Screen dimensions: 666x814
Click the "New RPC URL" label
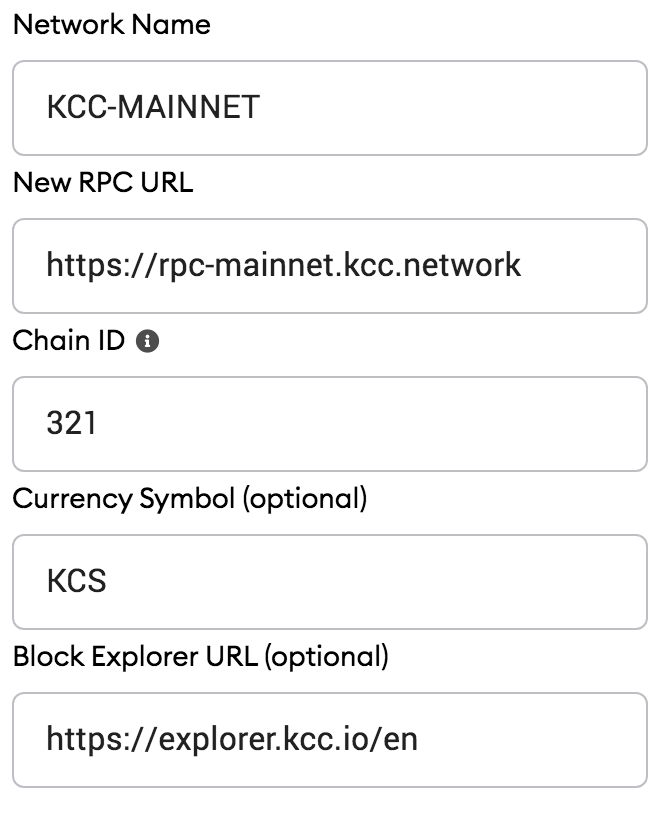[x=102, y=182]
